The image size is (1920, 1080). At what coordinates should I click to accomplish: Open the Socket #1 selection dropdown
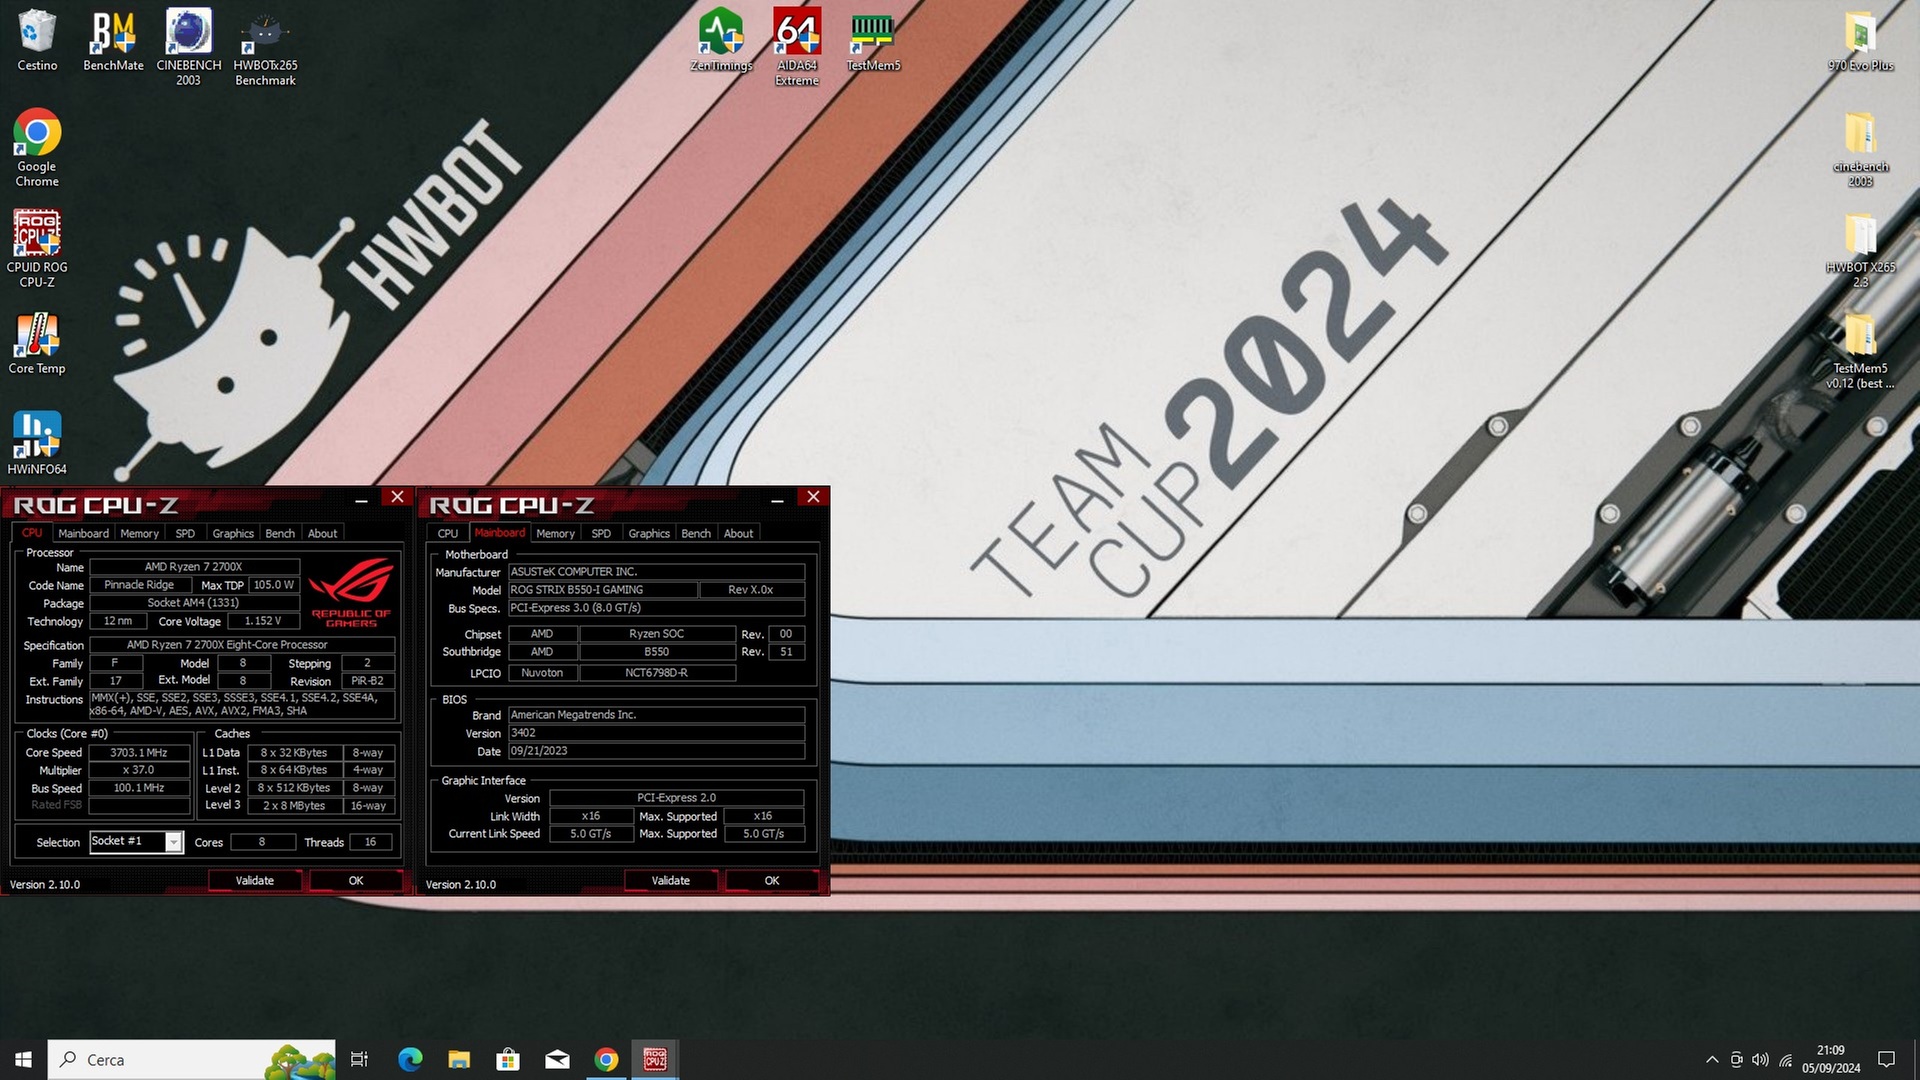click(136, 842)
